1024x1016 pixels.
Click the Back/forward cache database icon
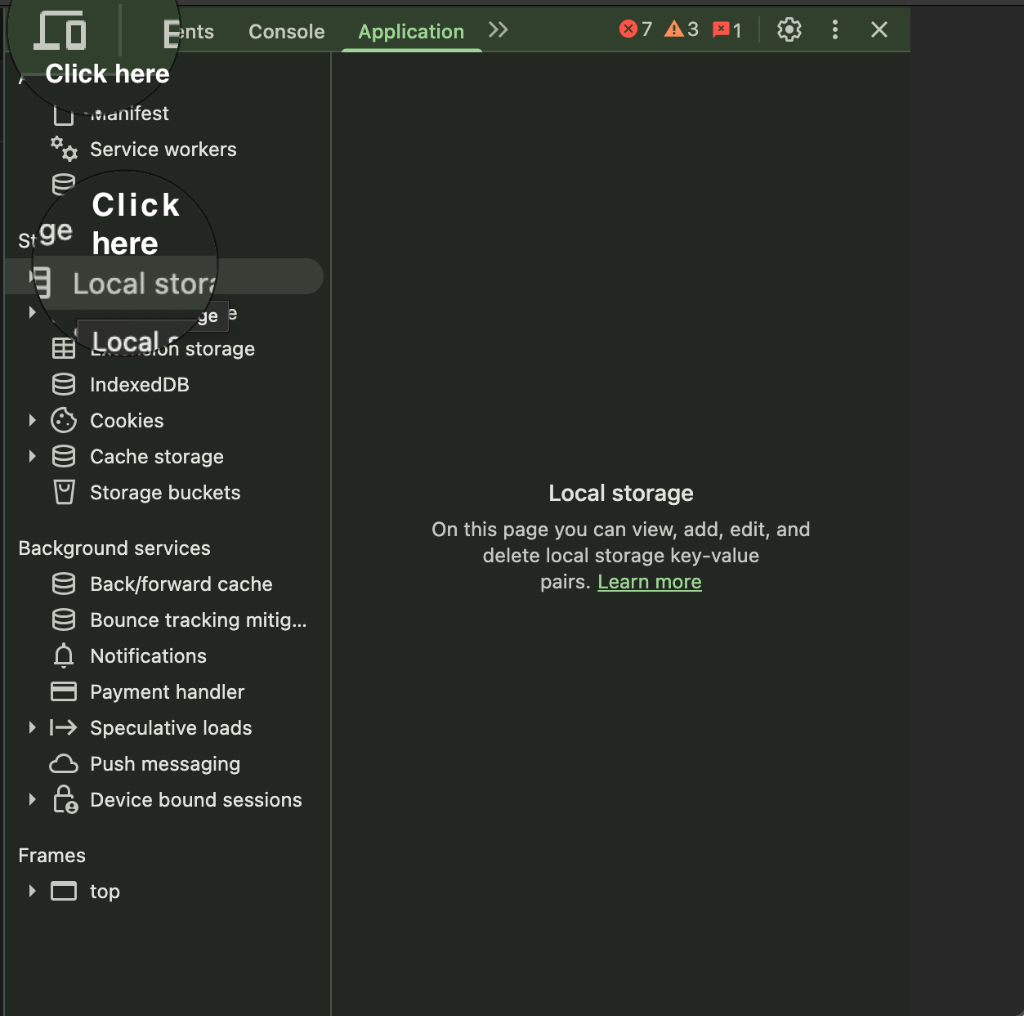(x=63, y=584)
